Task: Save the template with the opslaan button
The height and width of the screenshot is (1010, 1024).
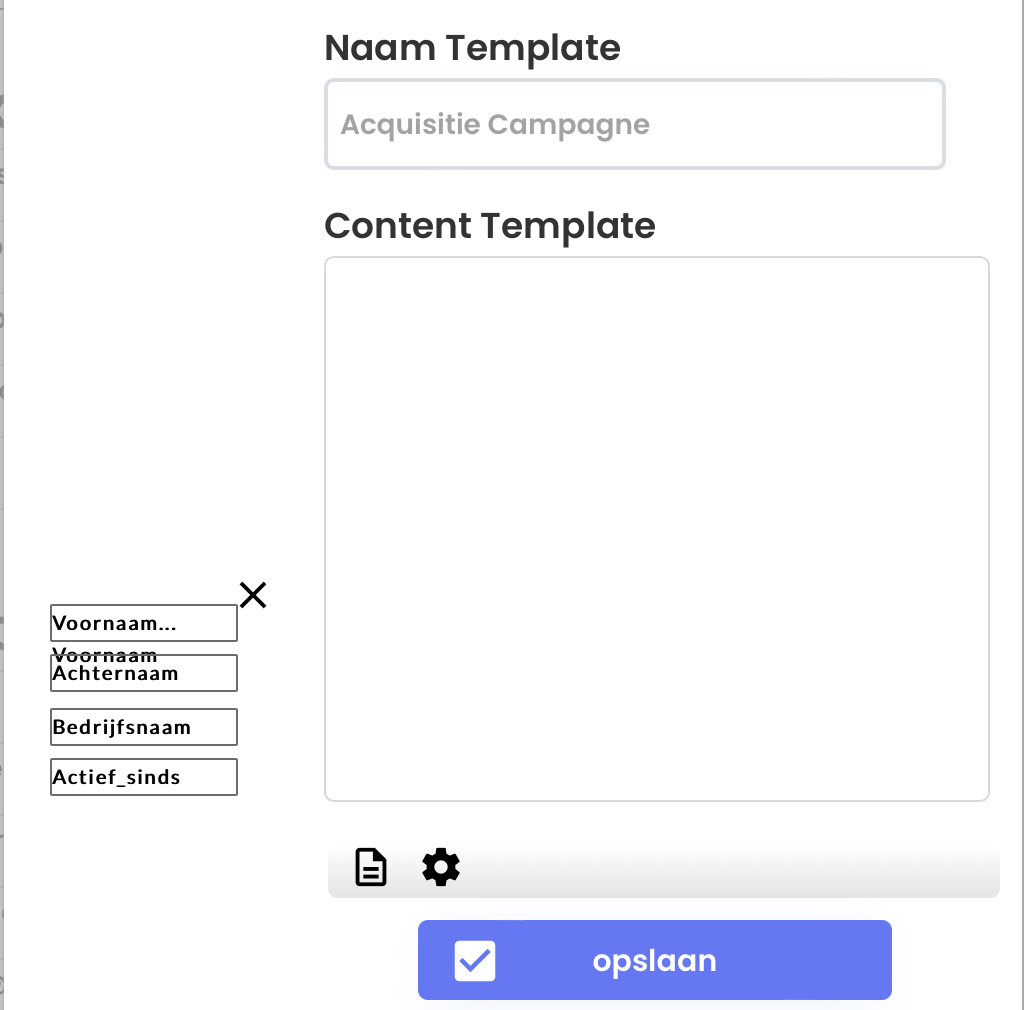Action: click(654, 960)
